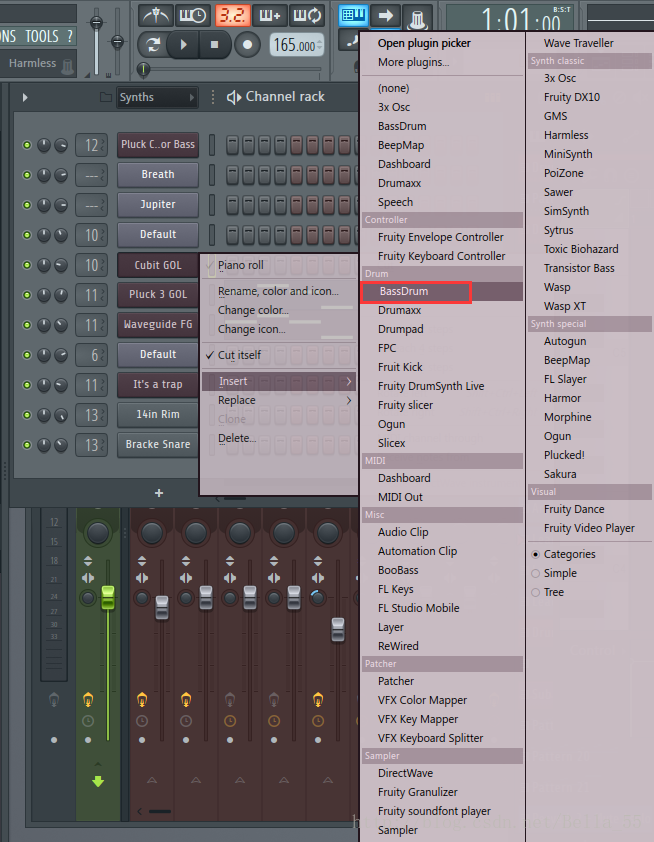Select the Breath channel button
654x842 pixels.
(158, 175)
